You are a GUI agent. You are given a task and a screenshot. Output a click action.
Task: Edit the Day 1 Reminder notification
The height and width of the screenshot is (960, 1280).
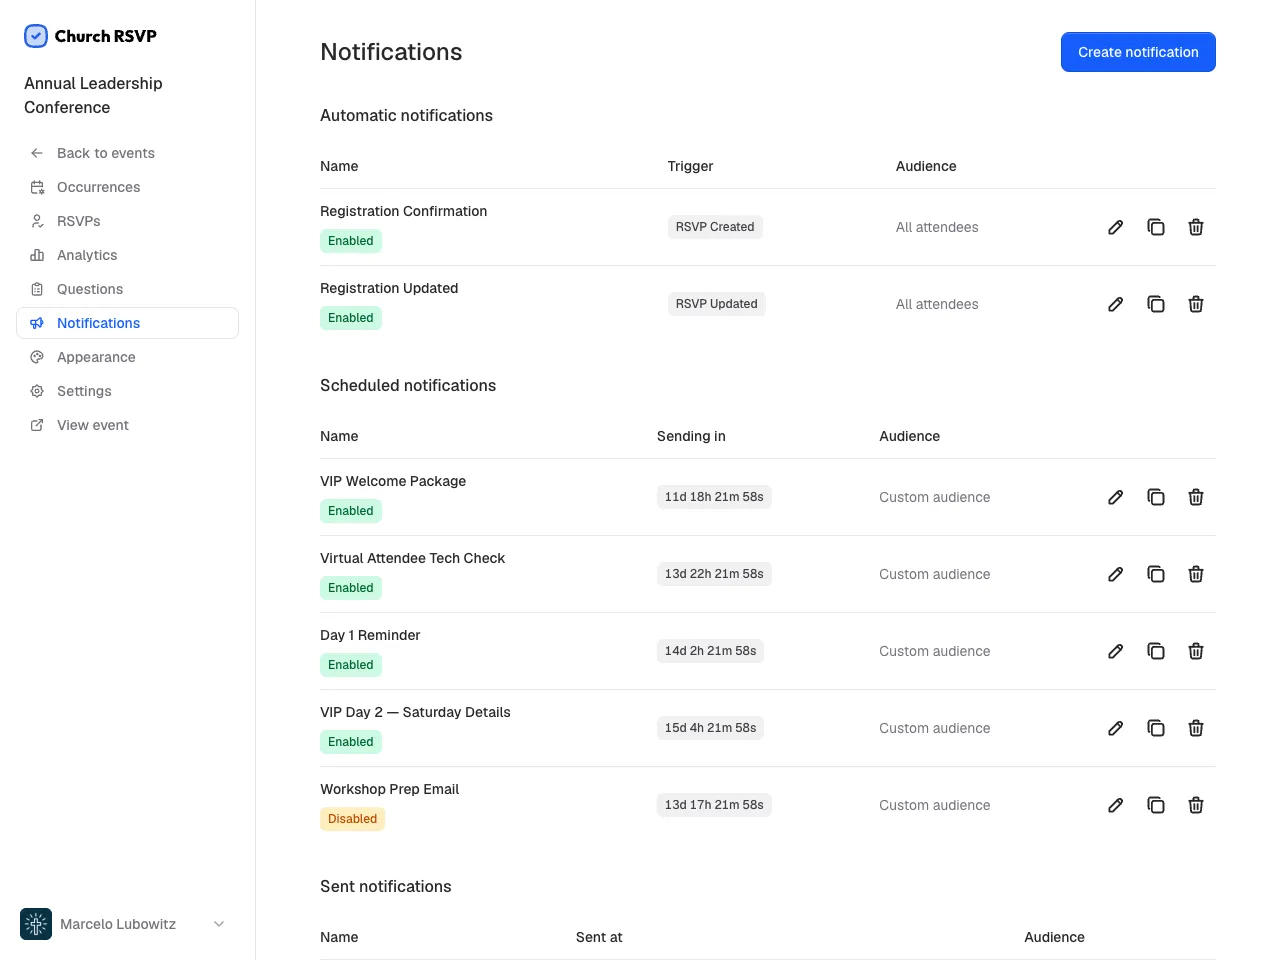tap(1116, 651)
